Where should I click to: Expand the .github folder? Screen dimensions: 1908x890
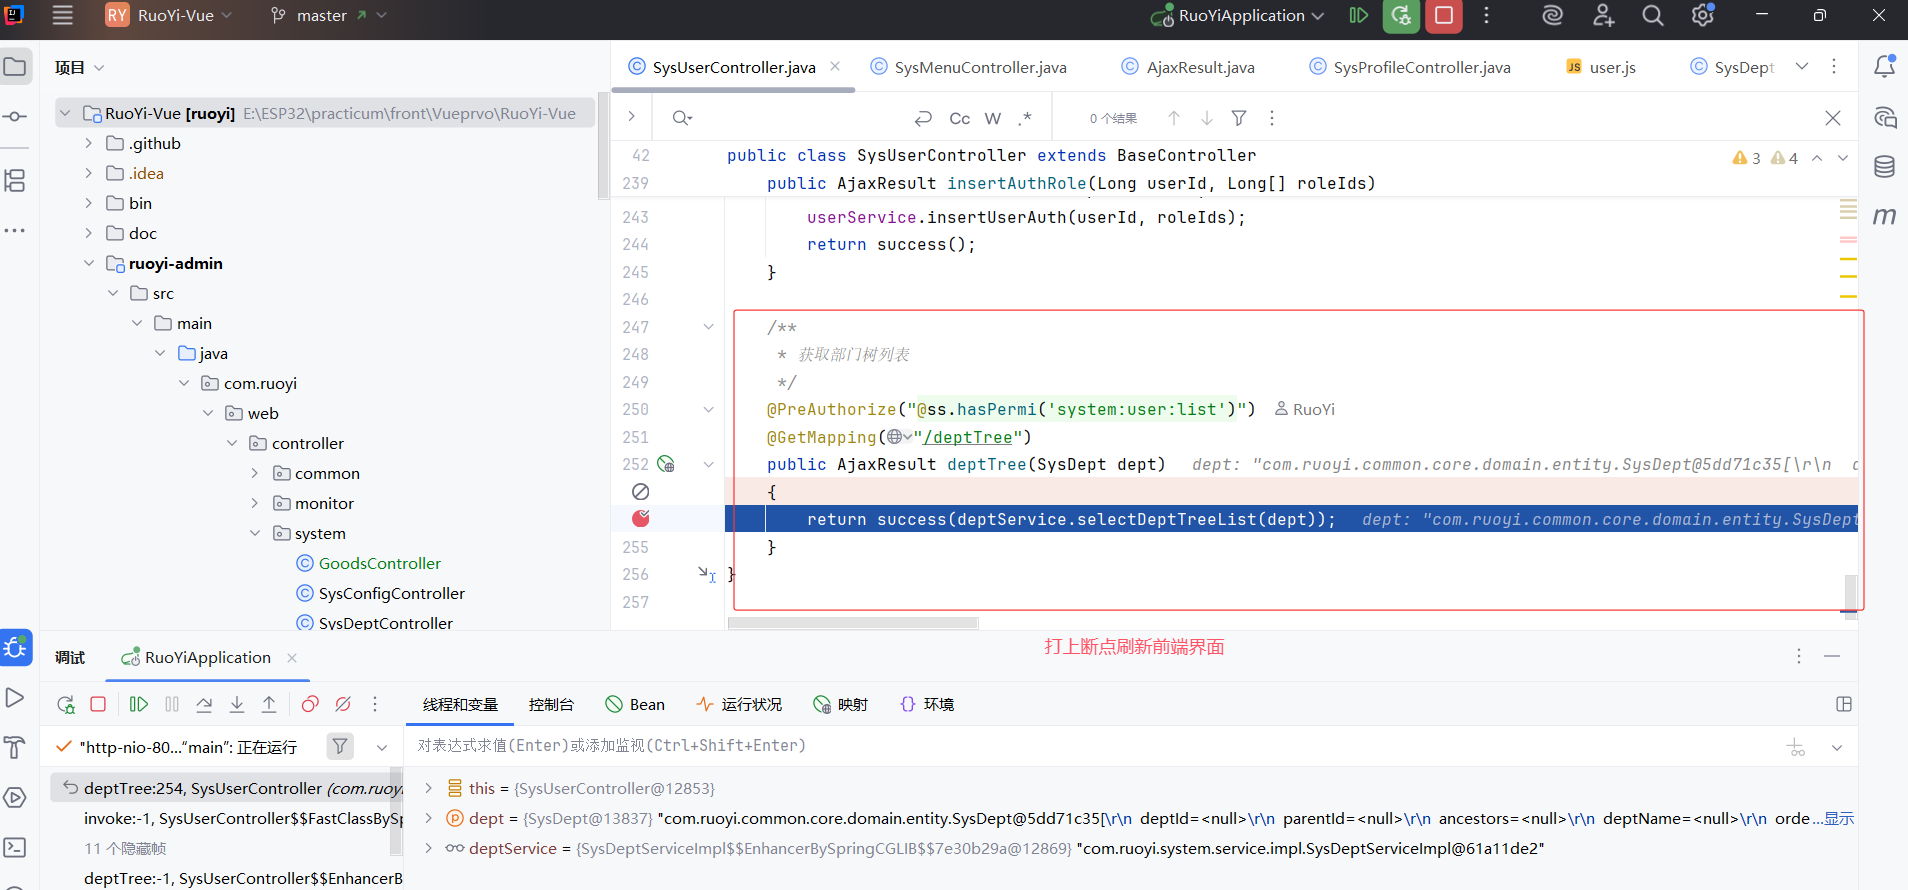tap(89, 143)
